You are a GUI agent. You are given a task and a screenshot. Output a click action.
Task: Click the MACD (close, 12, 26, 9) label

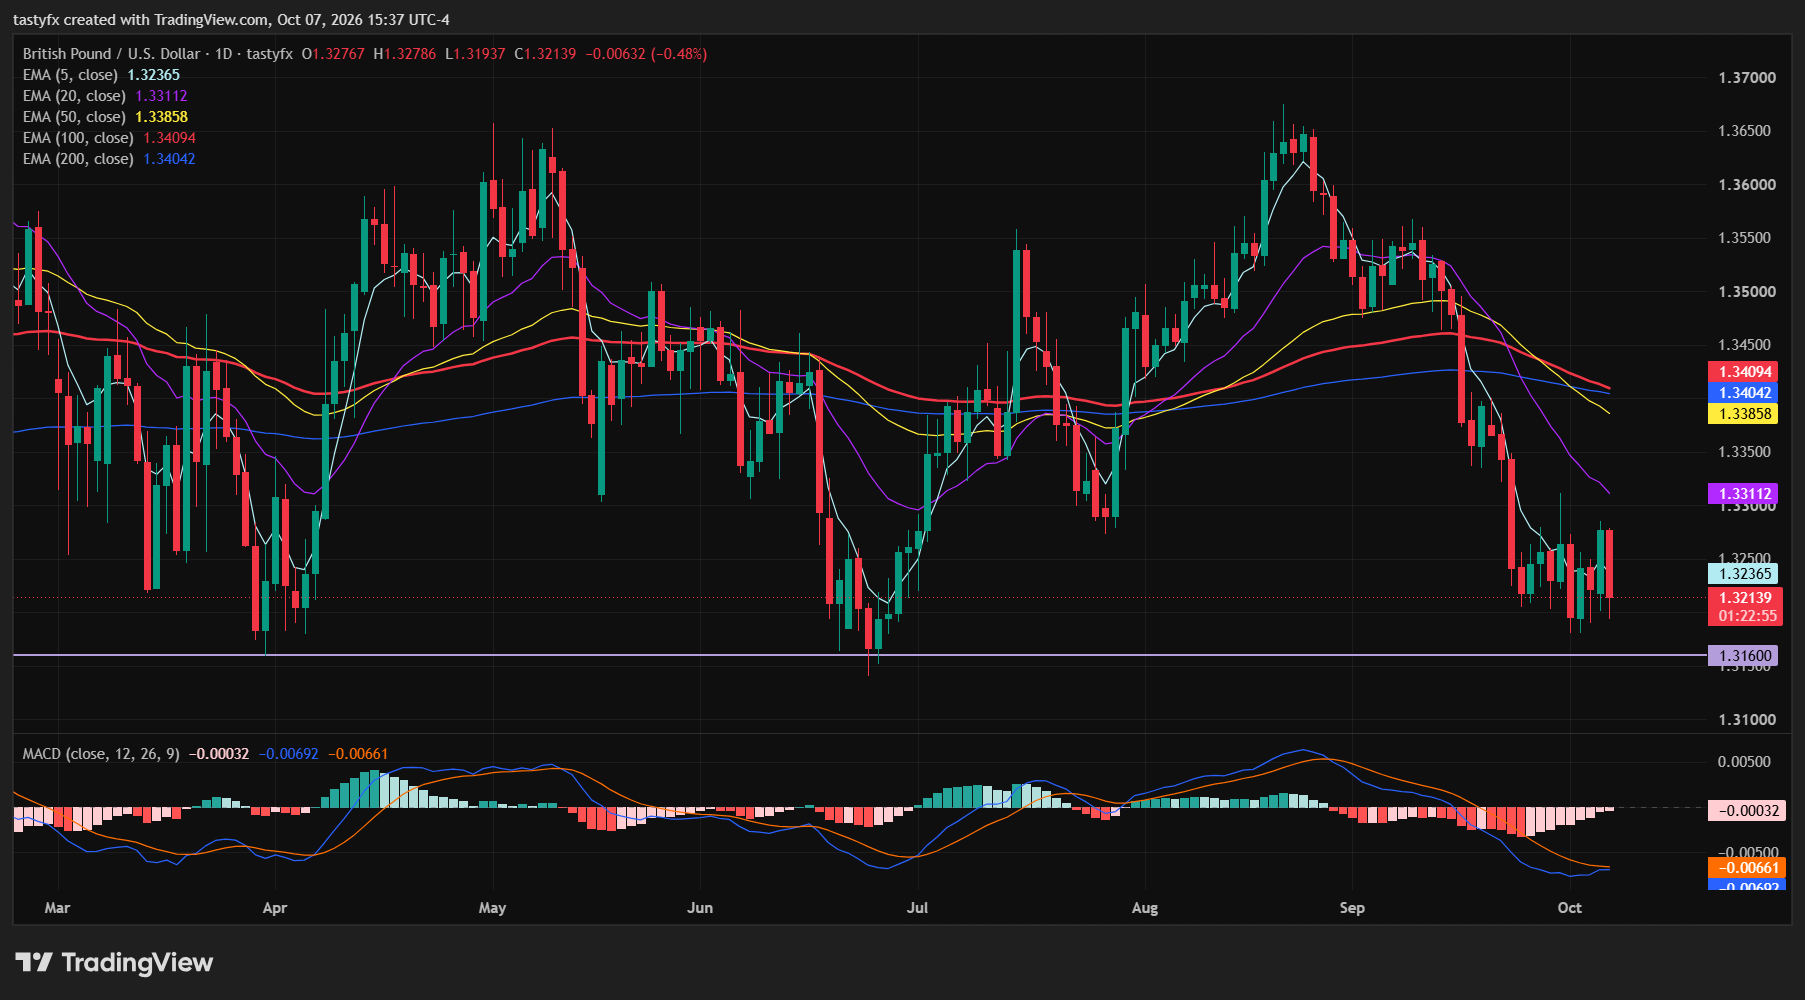(x=101, y=754)
